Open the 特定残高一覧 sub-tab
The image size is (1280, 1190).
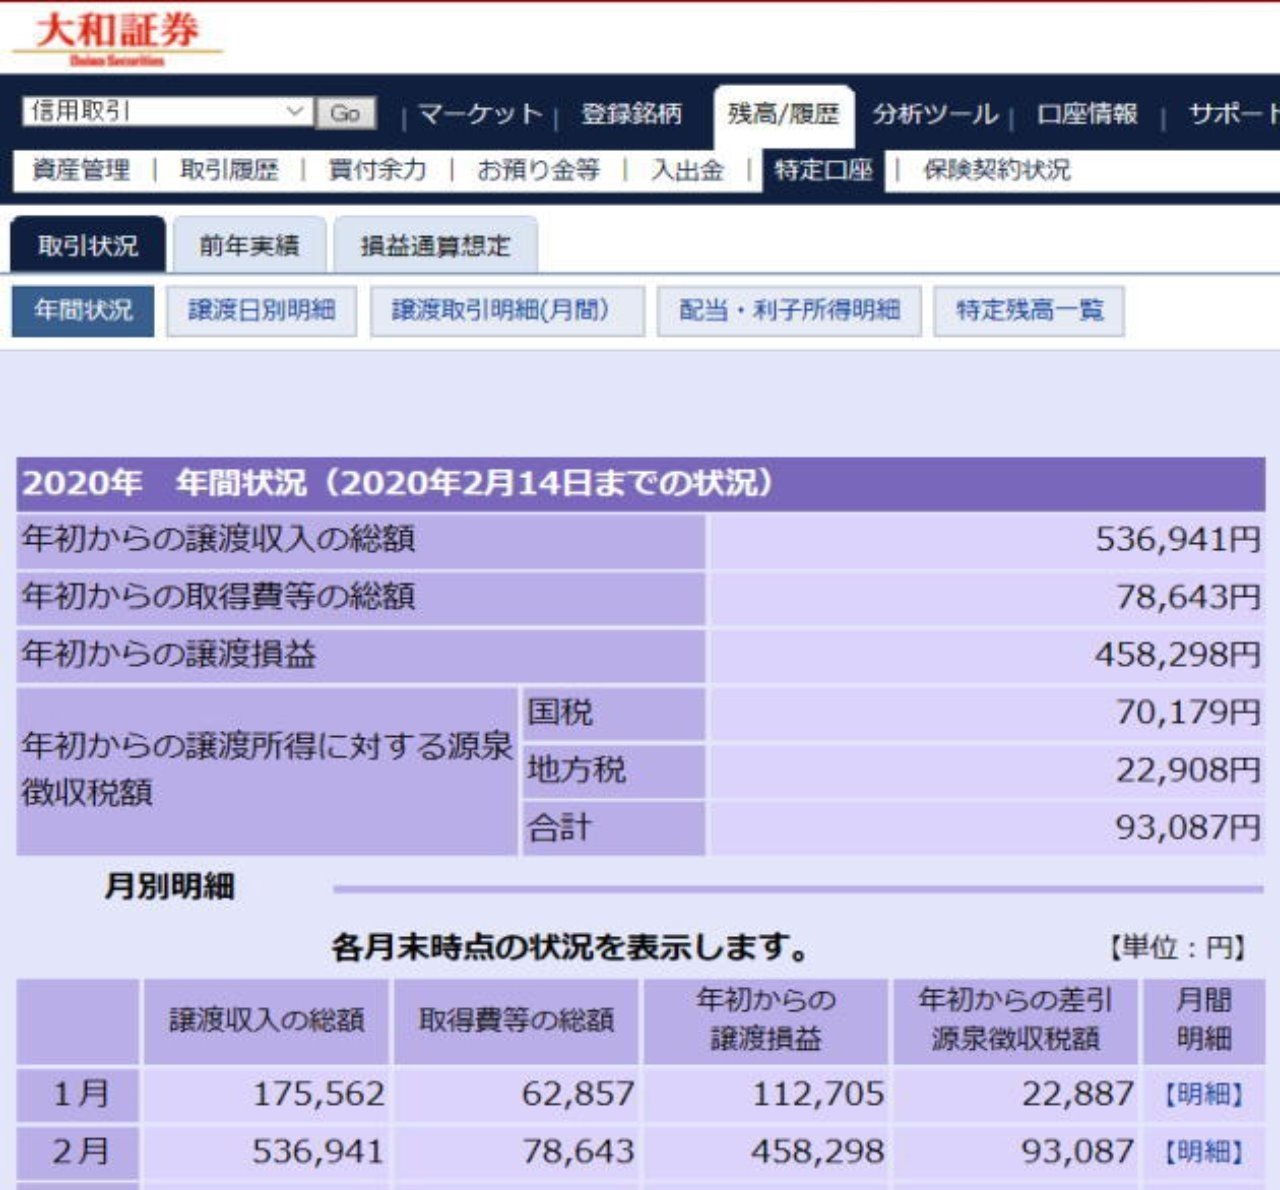[1029, 311]
